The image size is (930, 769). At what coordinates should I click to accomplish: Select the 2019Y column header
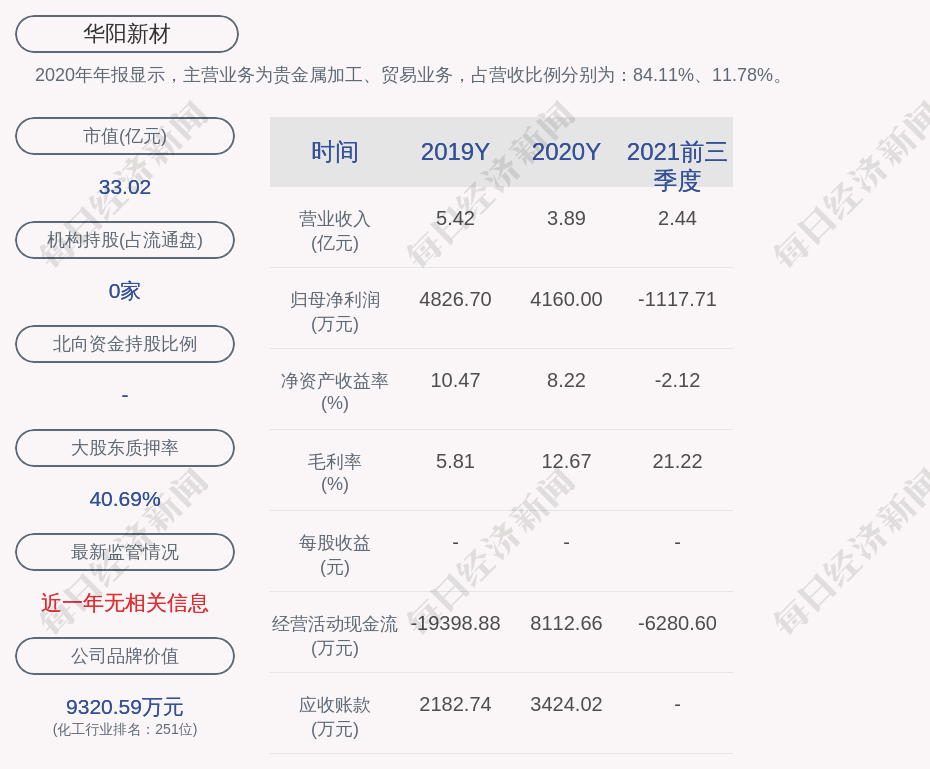click(456, 152)
